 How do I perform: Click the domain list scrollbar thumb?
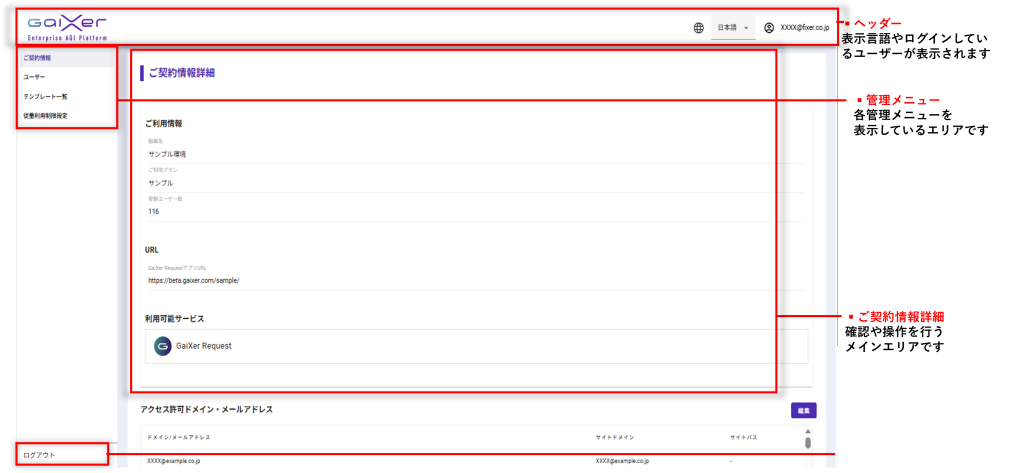(808, 443)
